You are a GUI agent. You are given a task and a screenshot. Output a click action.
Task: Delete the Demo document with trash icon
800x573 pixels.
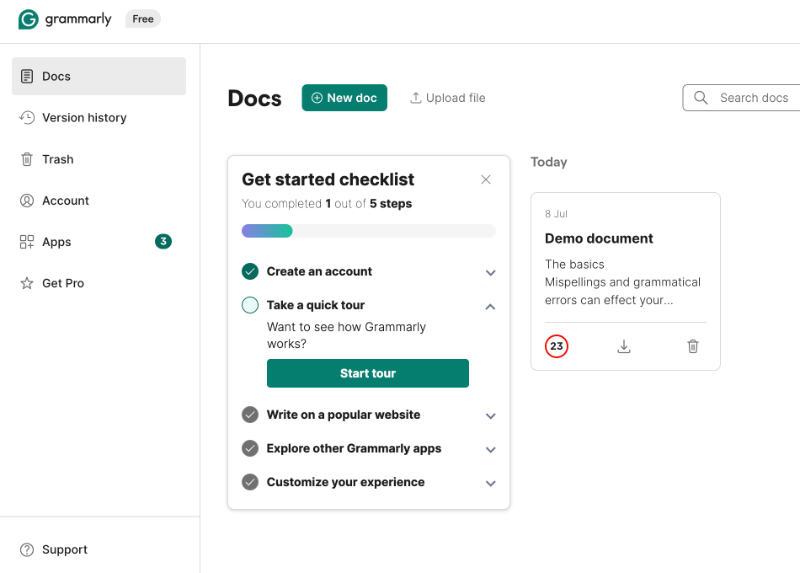coord(693,346)
